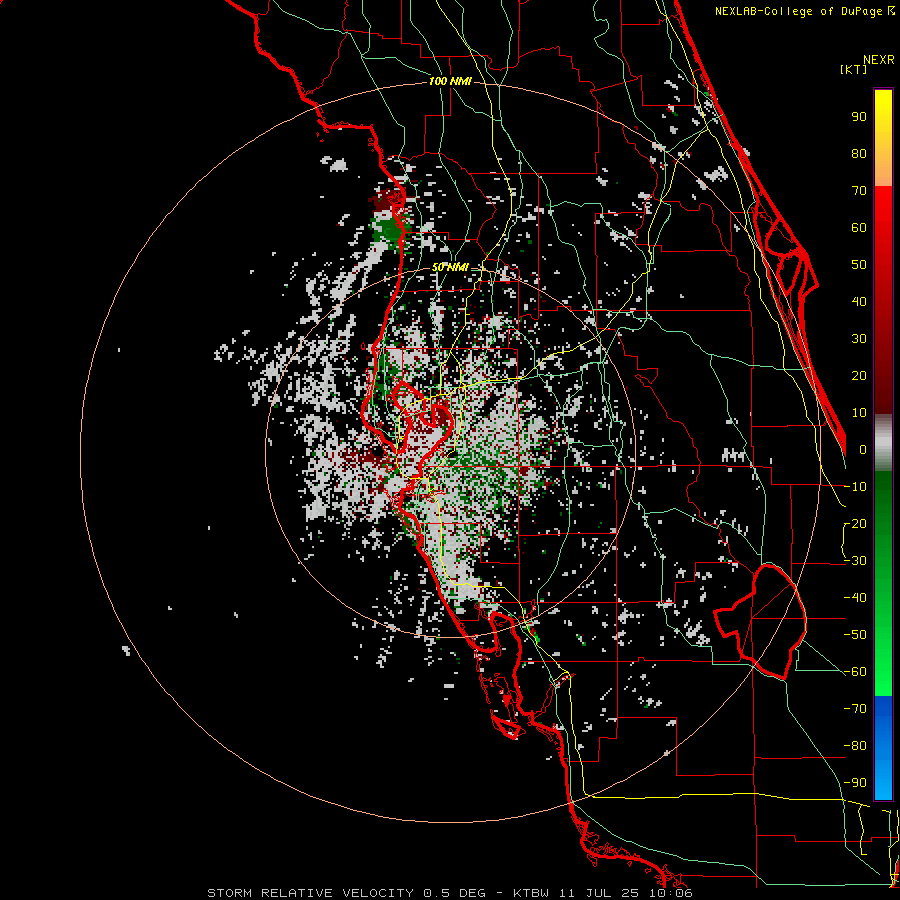Click the yellow '50 NMI' range ring label
This screenshot has width=900, height=900.
(450, 267)
